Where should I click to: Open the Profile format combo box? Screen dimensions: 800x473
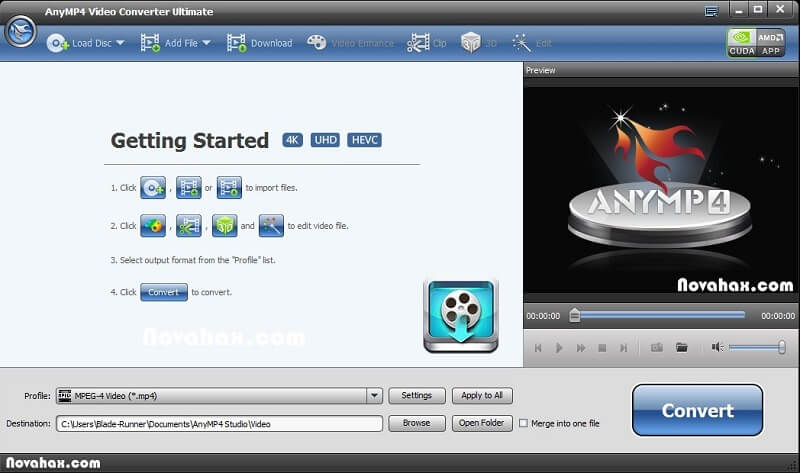tap(219, 395)
